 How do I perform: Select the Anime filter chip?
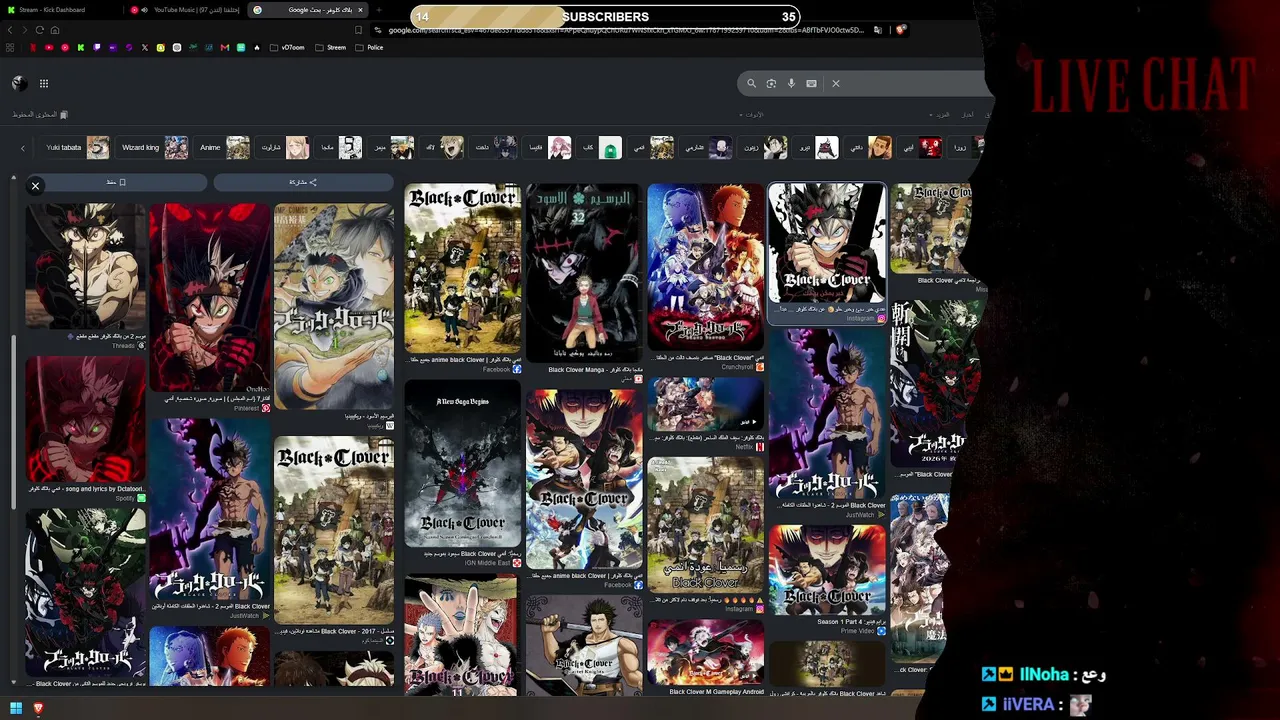(x=224, y=148)
